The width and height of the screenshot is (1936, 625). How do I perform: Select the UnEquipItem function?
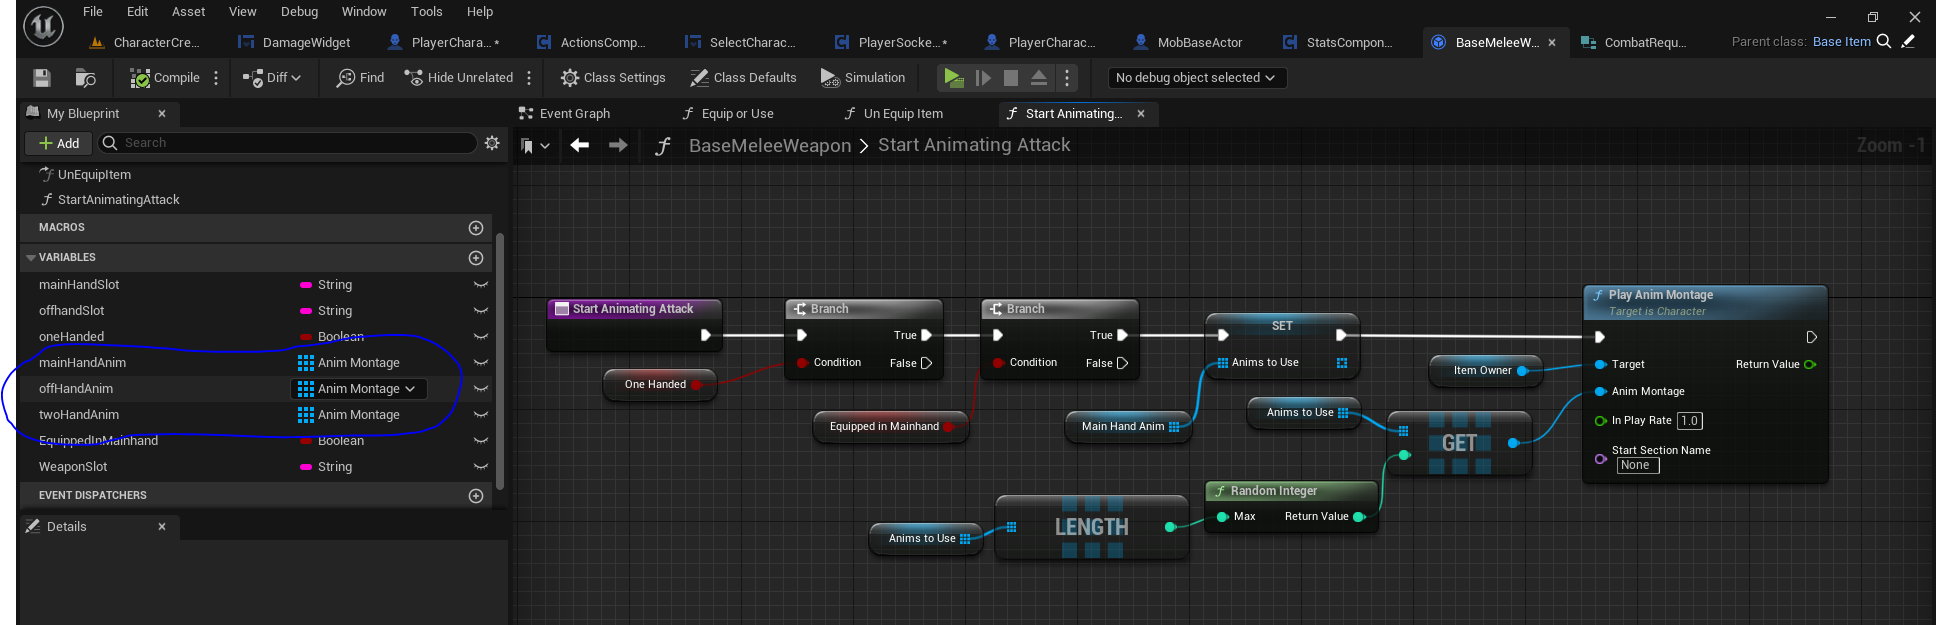[94, 174]
